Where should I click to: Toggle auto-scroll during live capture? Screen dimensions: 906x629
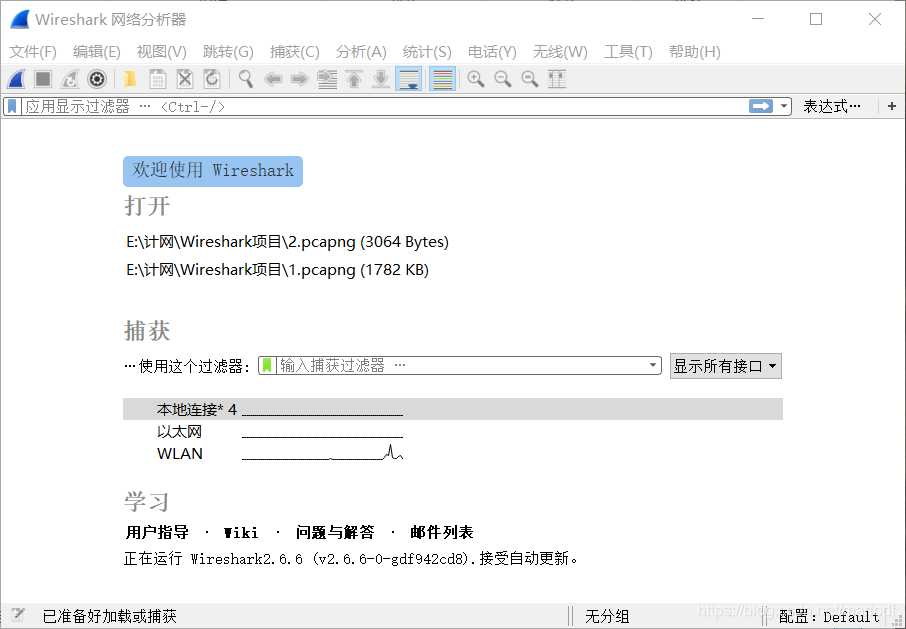click(x=409, y=79)
